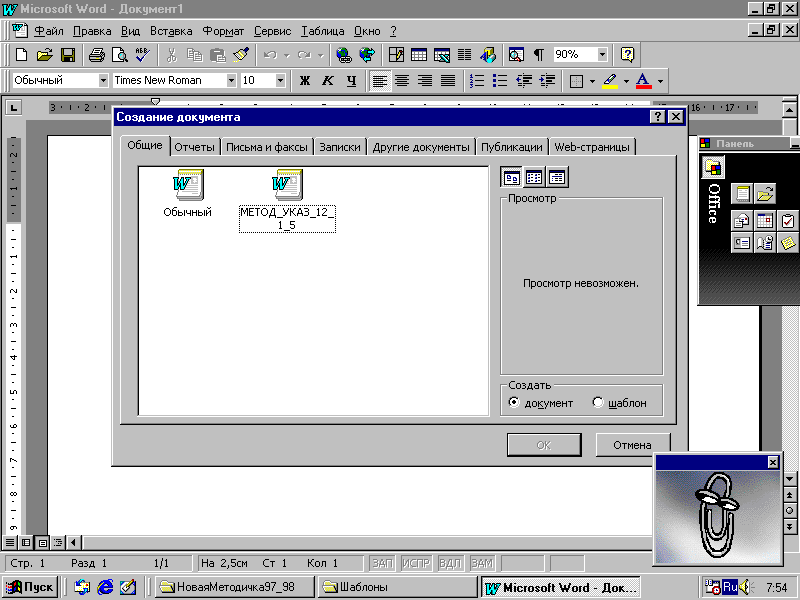Open the Tables and Borders toolbar icon
This screenshot has height=600, width=800.
tap(396, 55)
